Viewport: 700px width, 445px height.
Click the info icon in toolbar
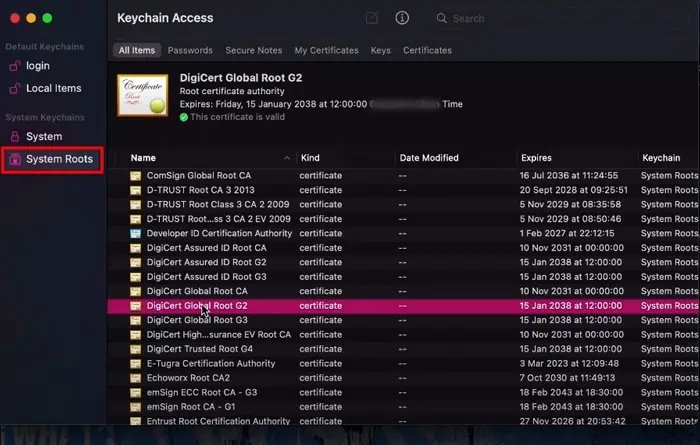click(402, 18)
